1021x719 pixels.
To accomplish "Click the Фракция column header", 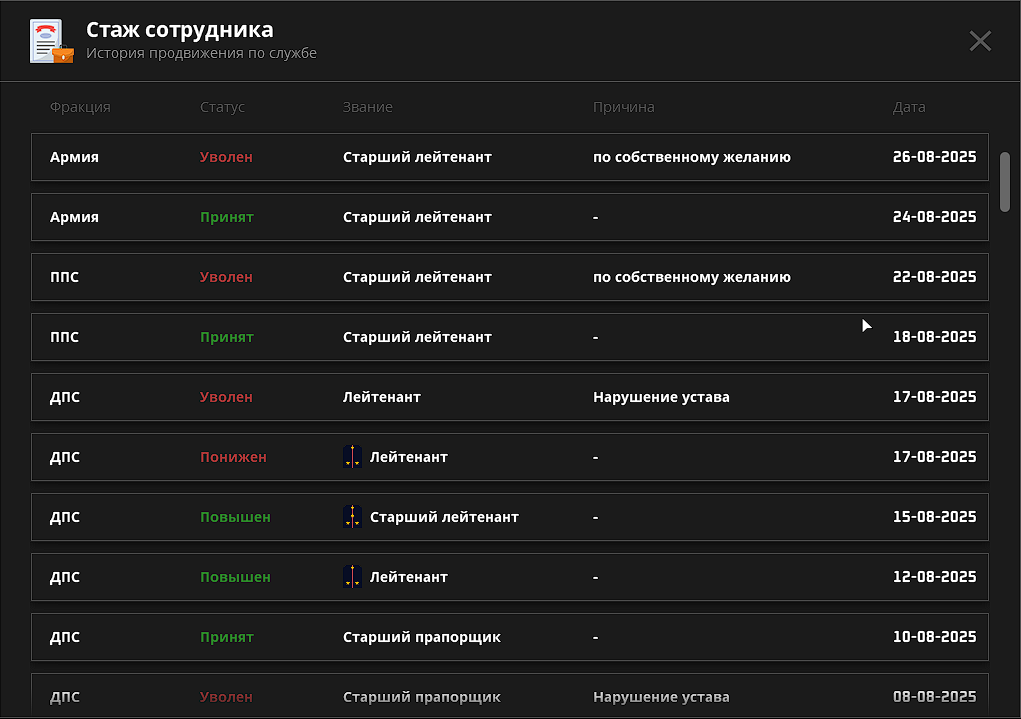I will [80, 107].
